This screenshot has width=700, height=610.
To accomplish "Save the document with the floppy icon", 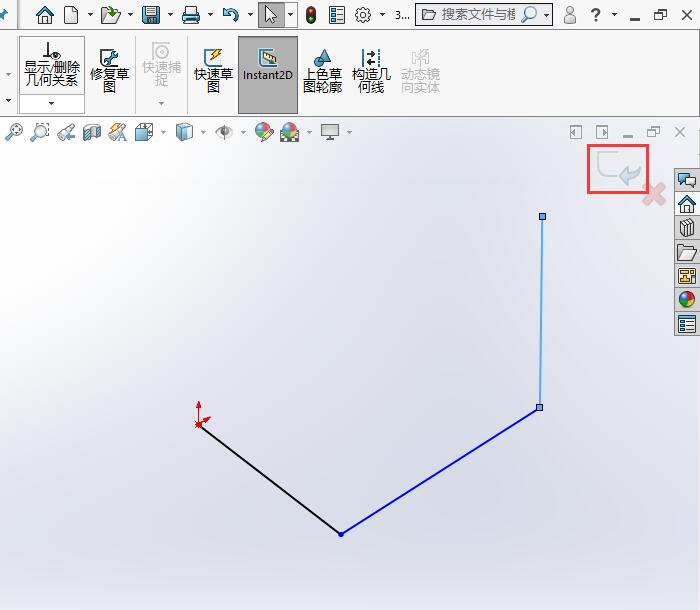I will [x=151, y=15].
